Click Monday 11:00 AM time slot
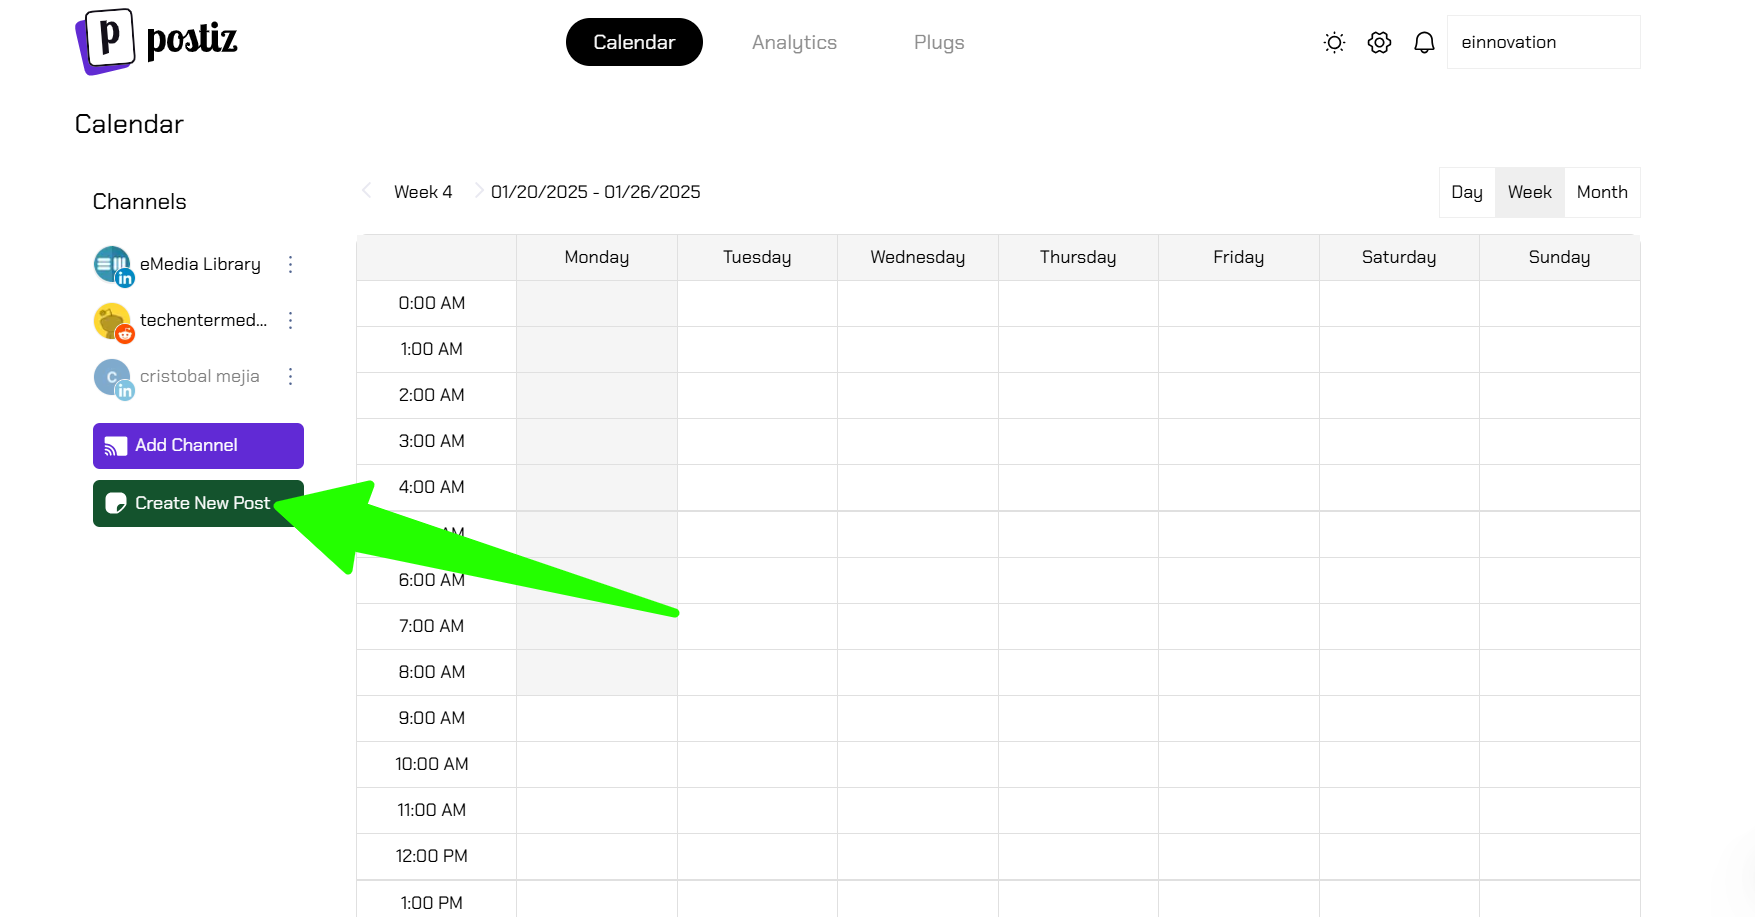Image resolution: width=1755 pixels, height=917 pixels. [597, 810]
